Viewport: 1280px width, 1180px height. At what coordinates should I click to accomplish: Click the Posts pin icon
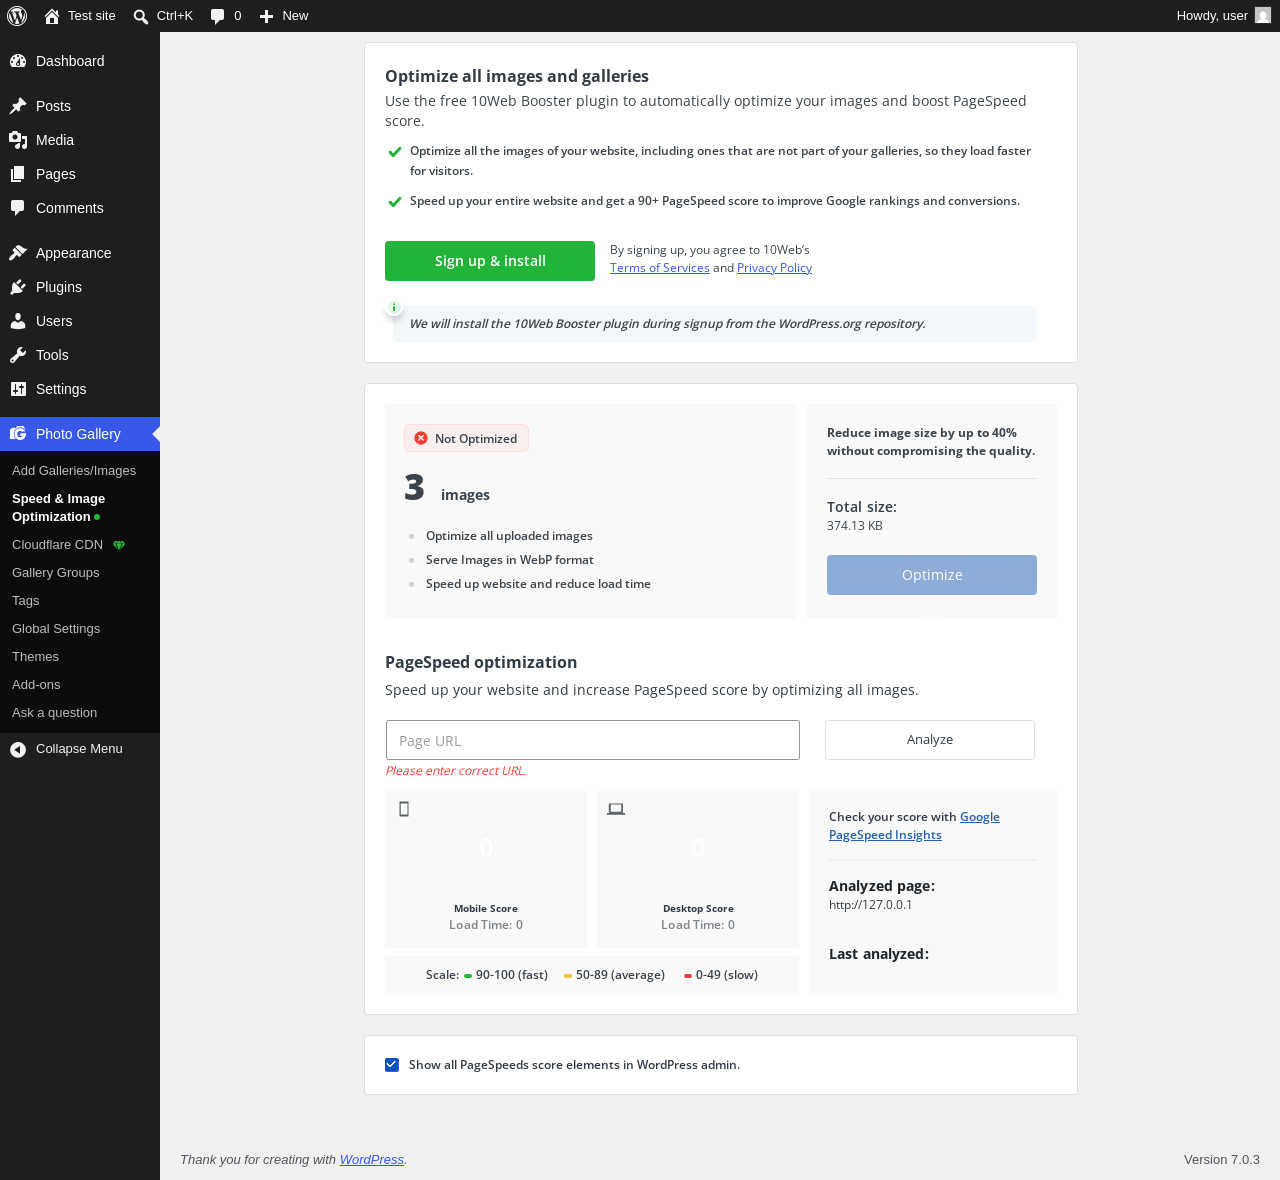point(18,106)
